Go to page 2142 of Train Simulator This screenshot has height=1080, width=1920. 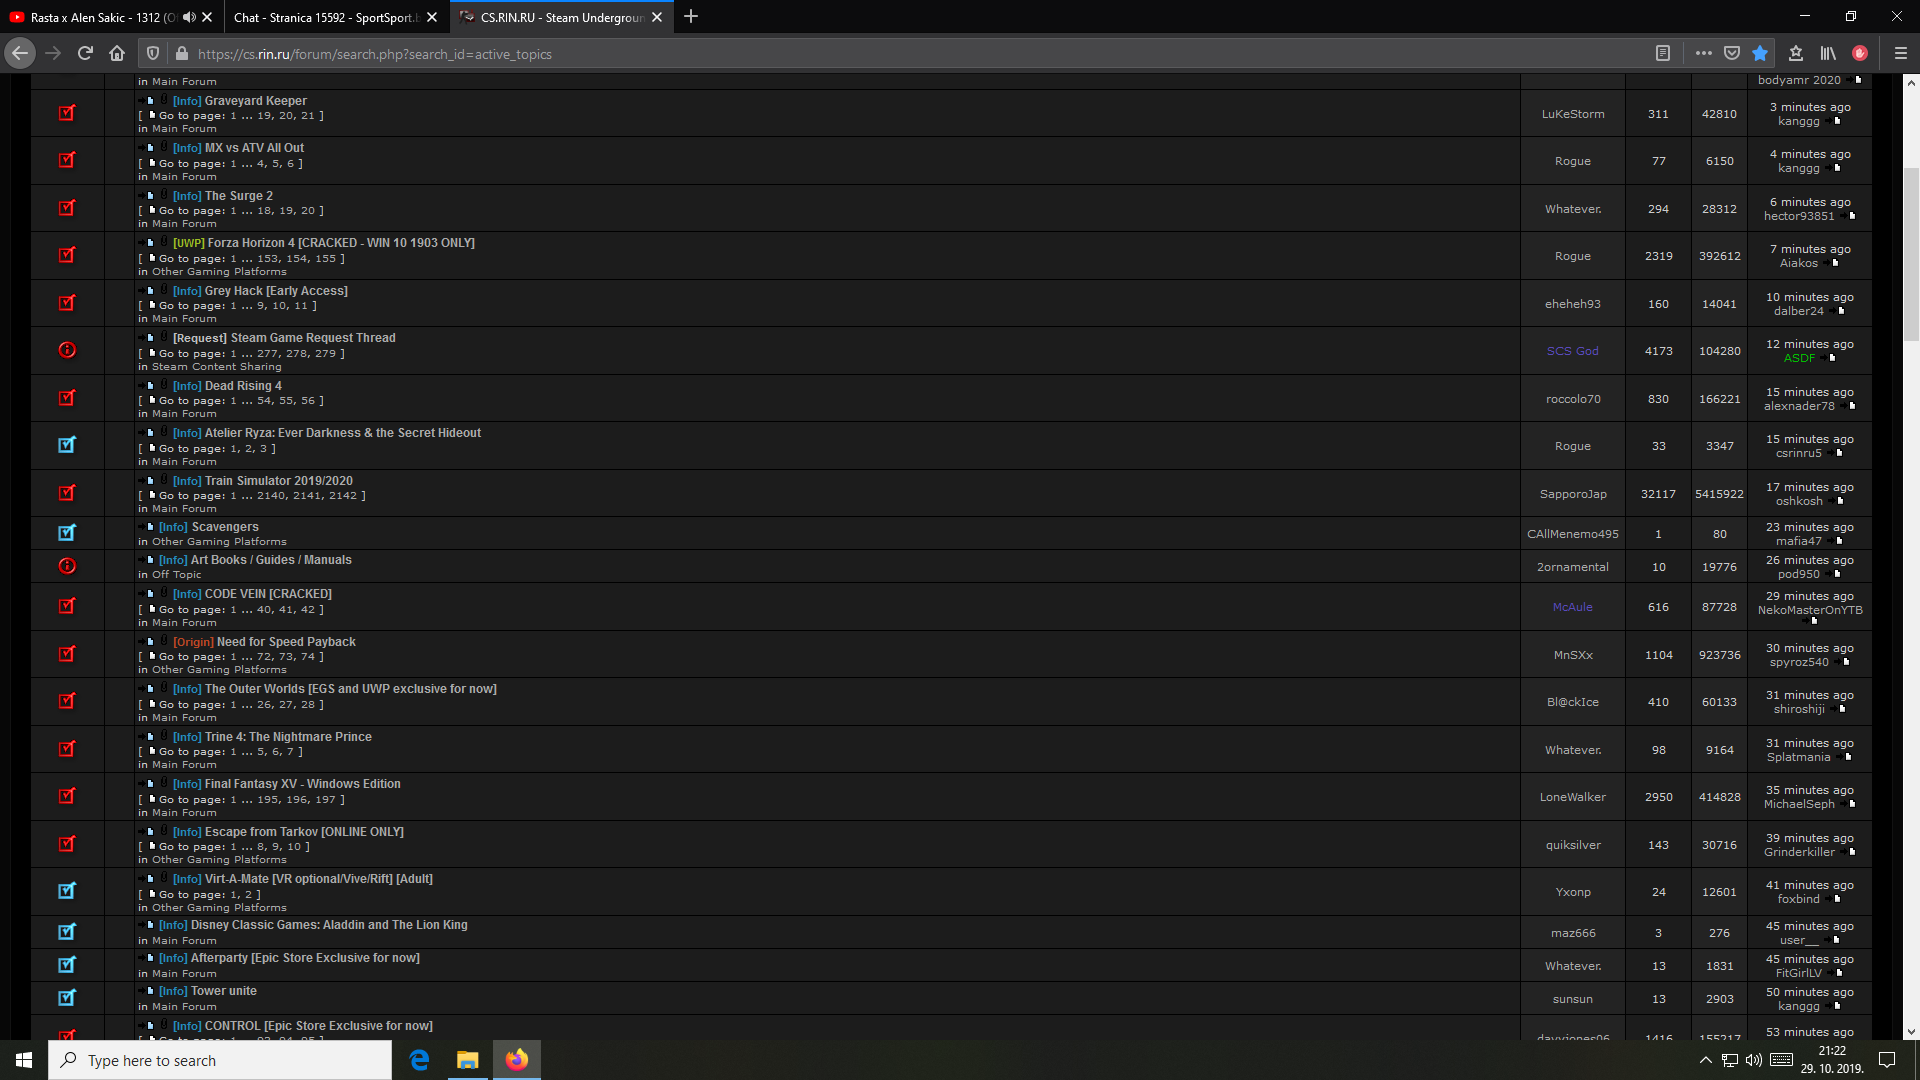click(342, 496)
